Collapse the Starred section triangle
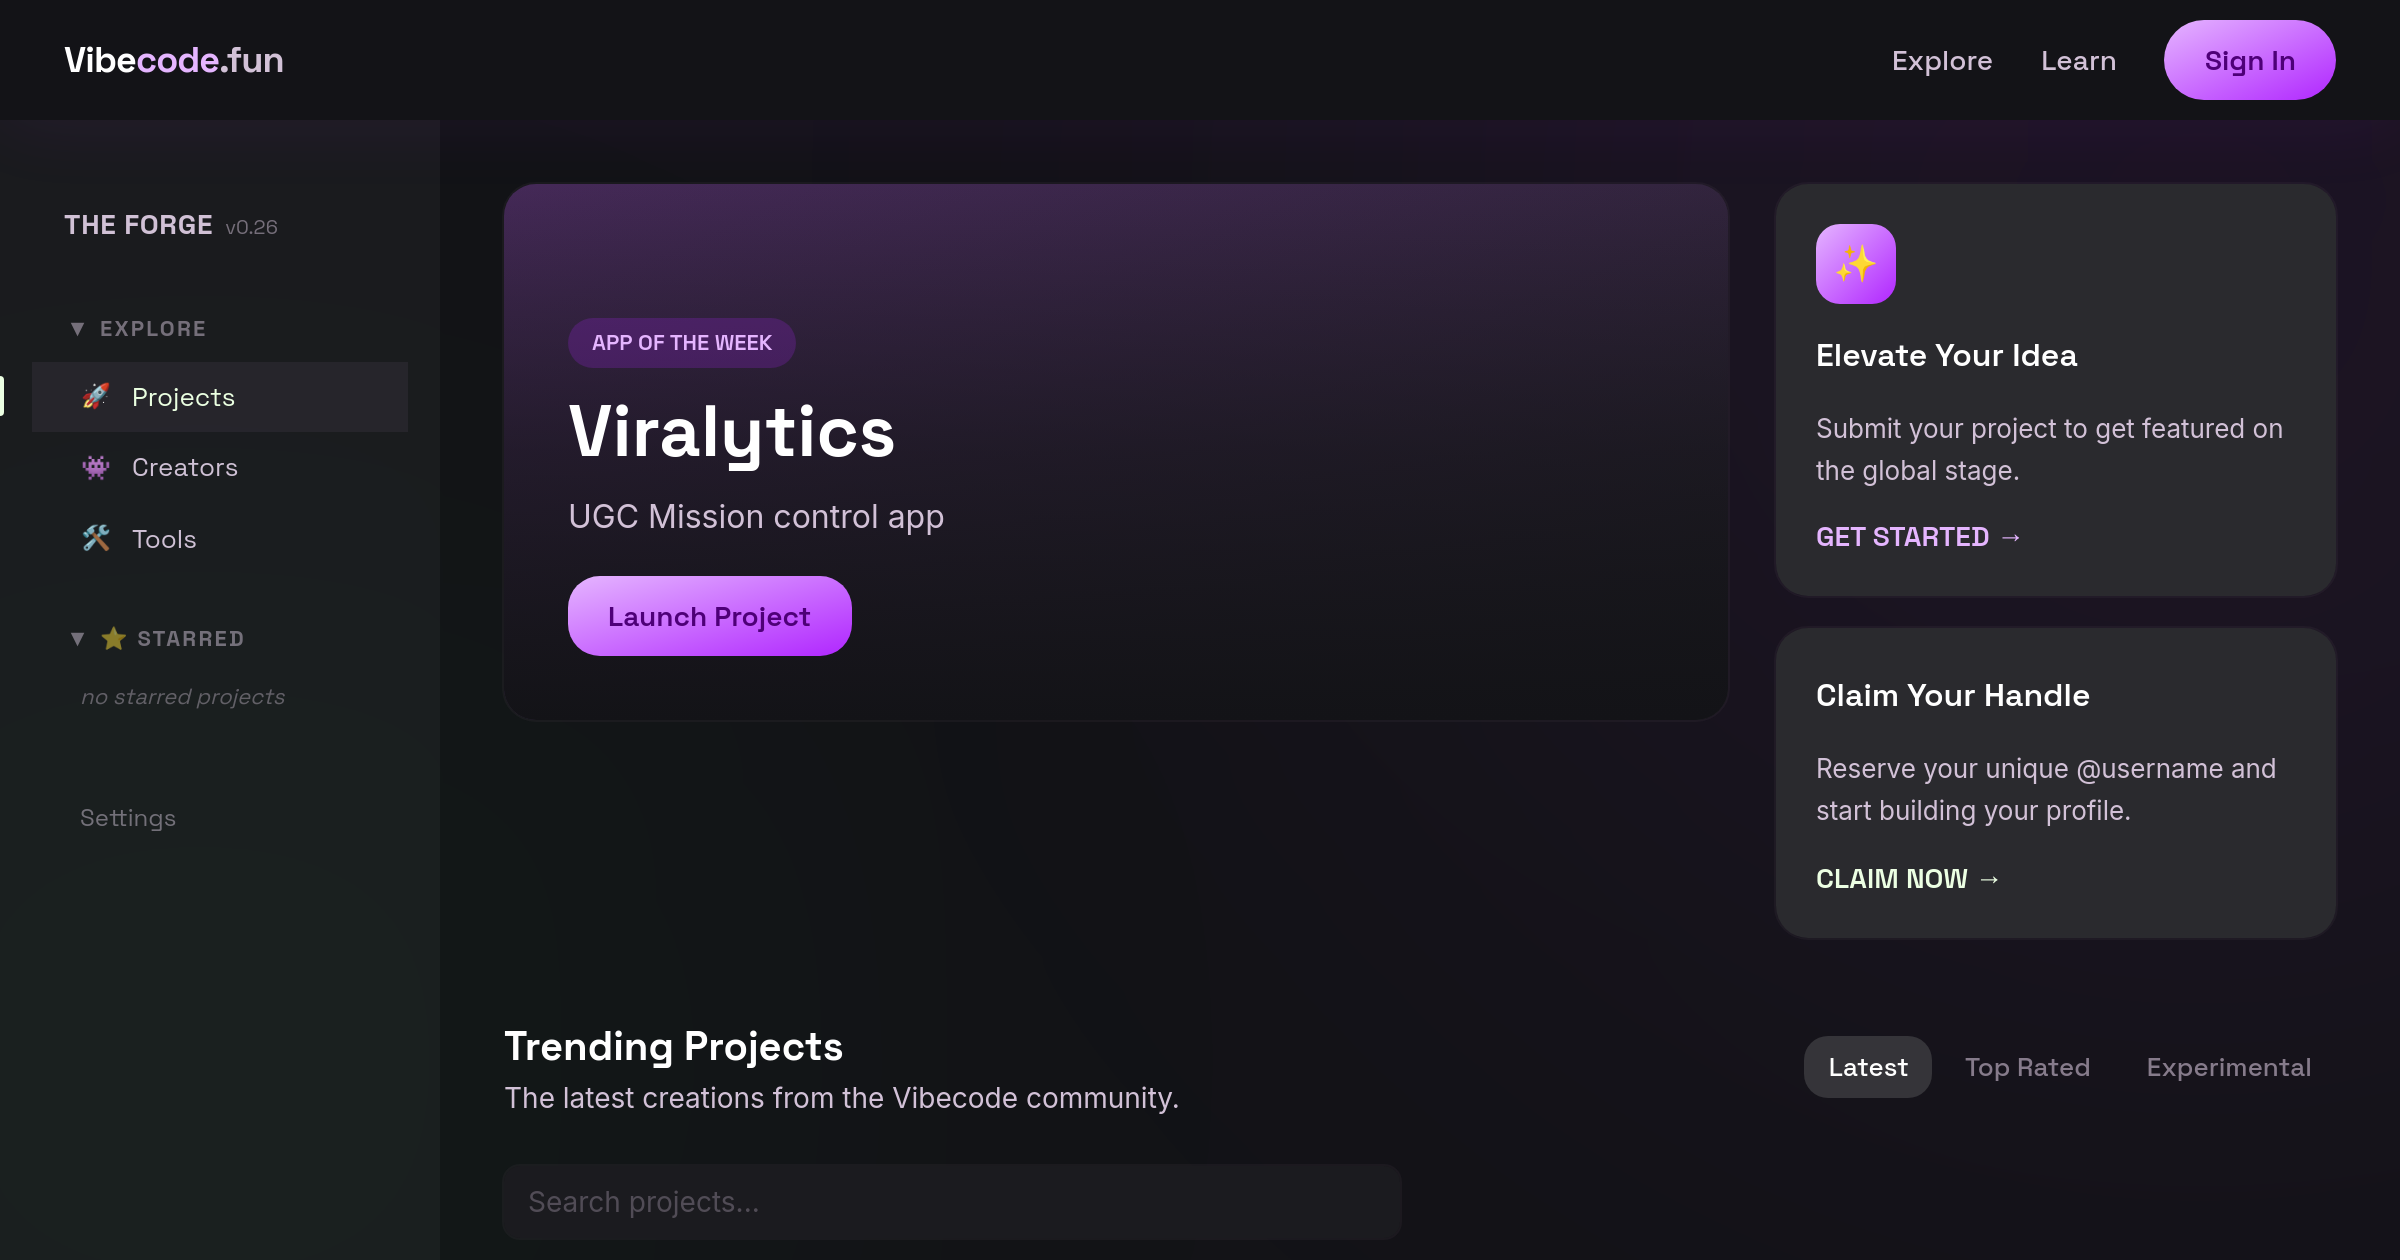The image size is (2400, 1260). tap(77, 639)
